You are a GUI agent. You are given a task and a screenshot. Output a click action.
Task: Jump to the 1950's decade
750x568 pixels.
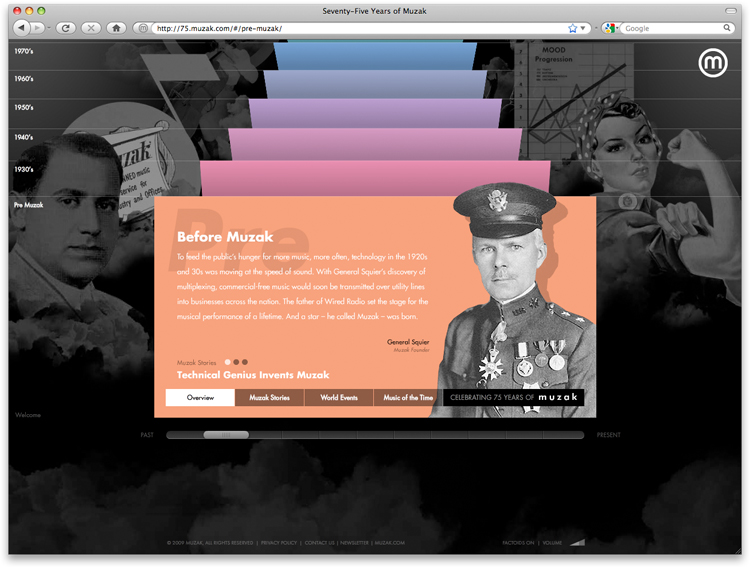23,108
